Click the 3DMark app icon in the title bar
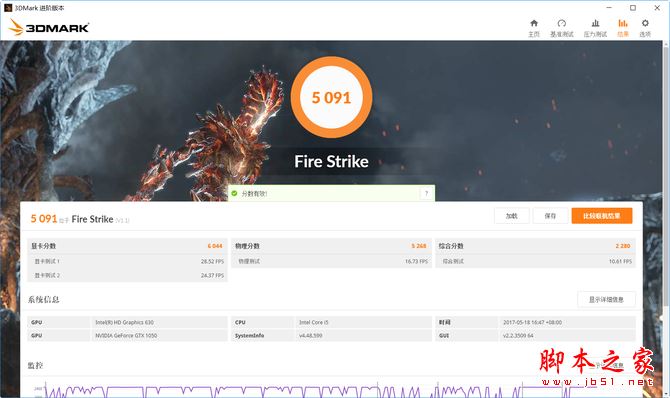Screen dimensions: 670x398 (8, 8)
